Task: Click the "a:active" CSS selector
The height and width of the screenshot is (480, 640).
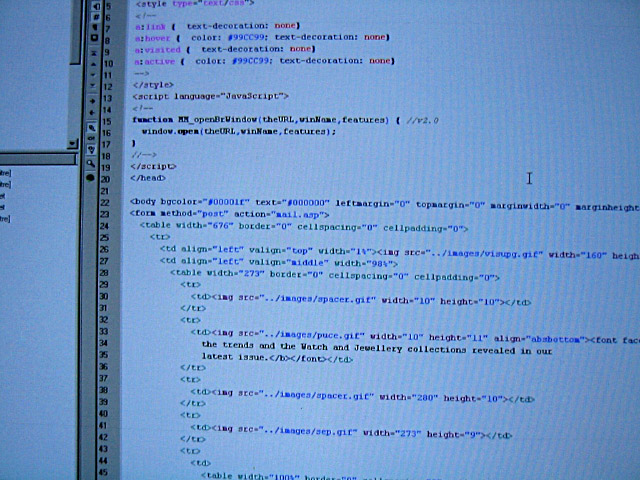Action: 155,62
